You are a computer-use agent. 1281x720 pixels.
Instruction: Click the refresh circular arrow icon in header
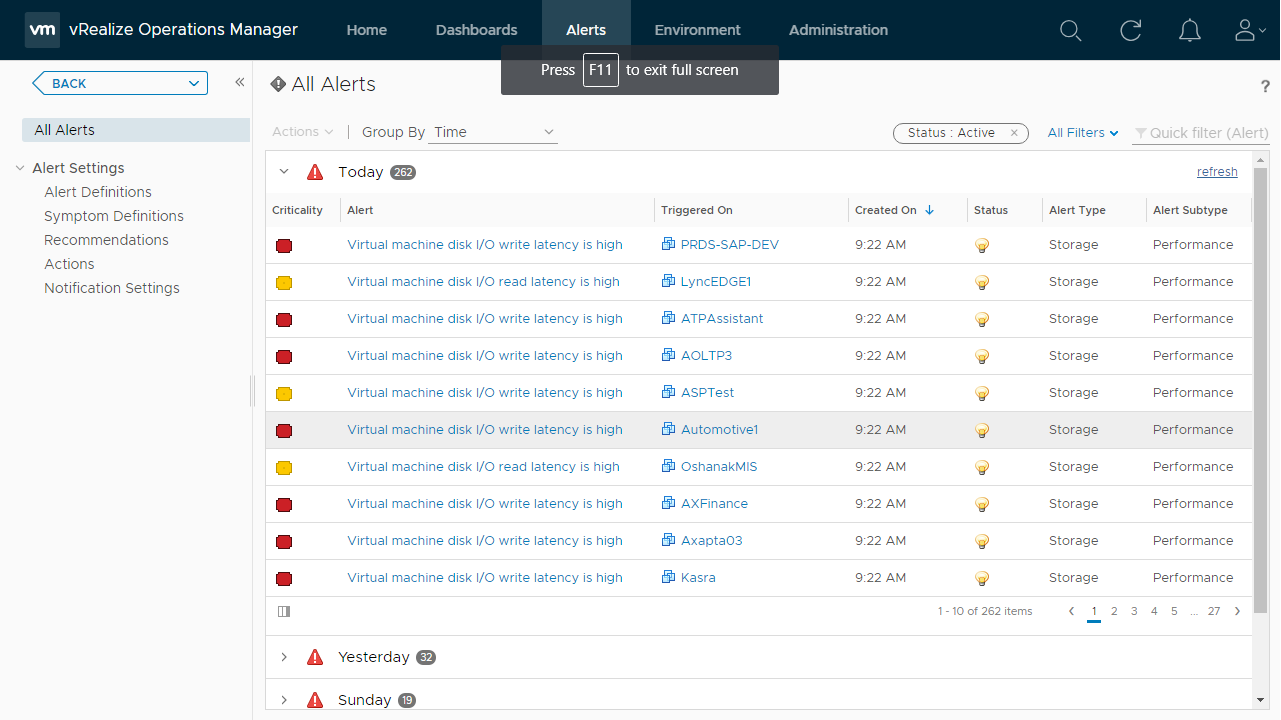(x=1130, y=31)
